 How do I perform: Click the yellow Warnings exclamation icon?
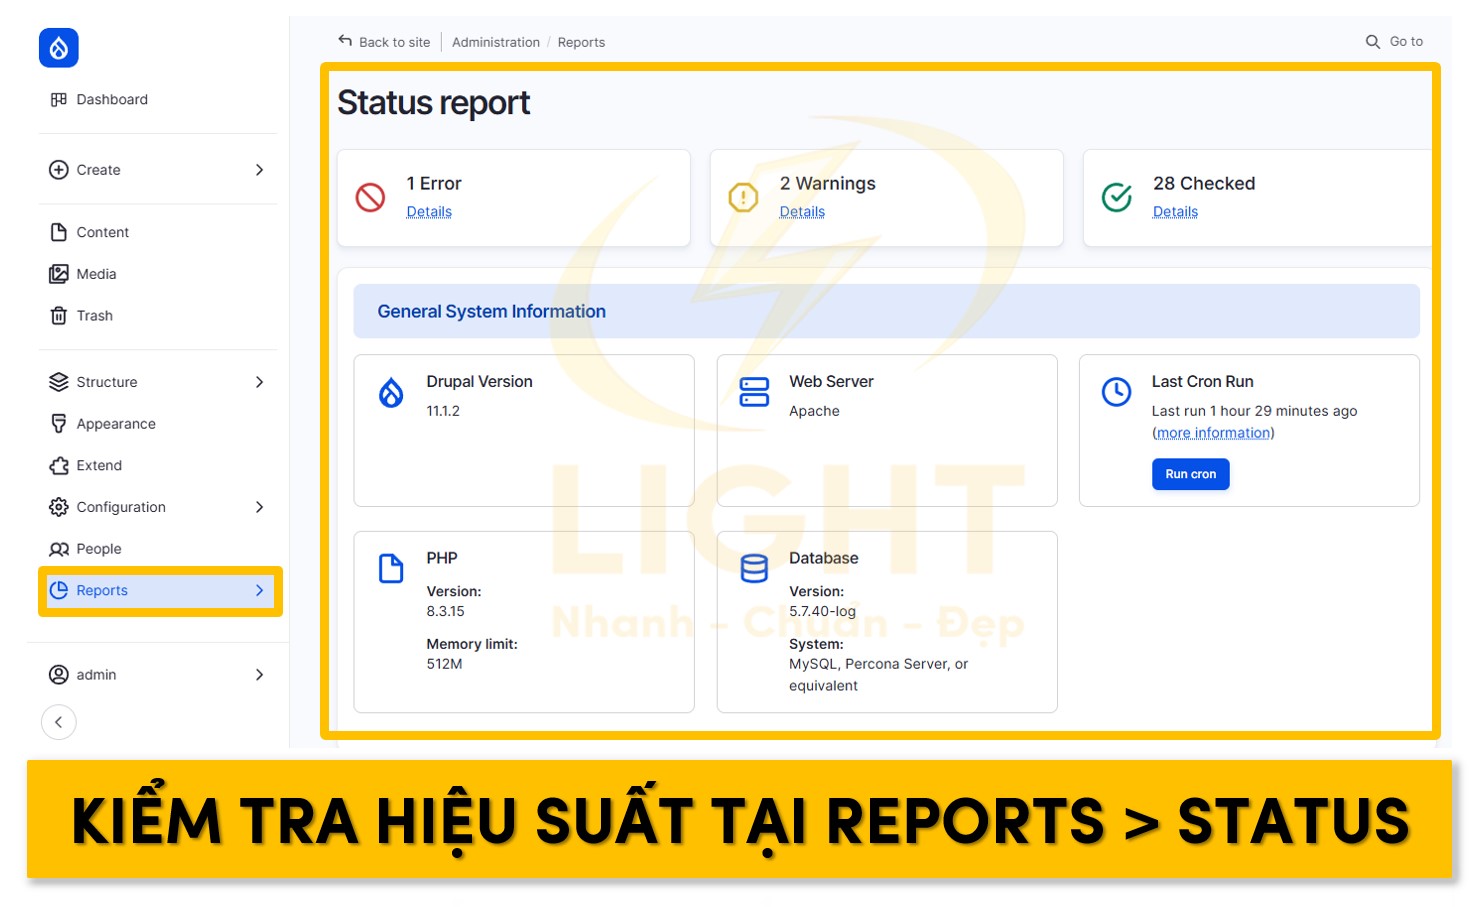[743, 197]
